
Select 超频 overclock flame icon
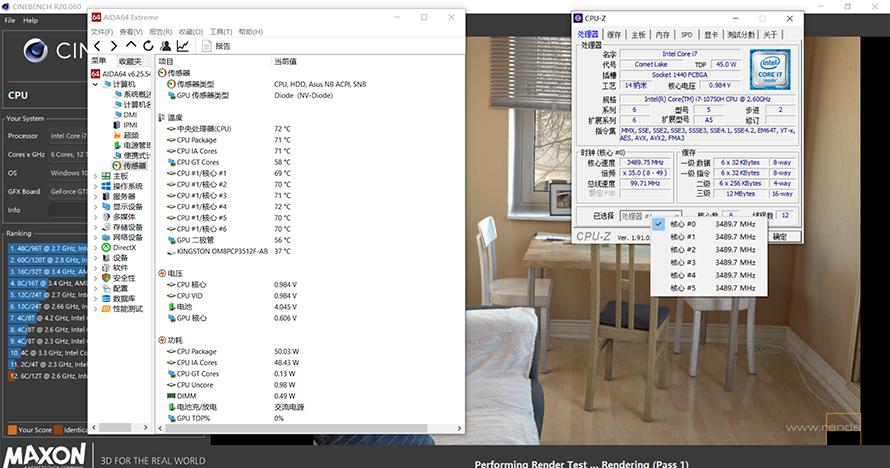coord(116,135)
